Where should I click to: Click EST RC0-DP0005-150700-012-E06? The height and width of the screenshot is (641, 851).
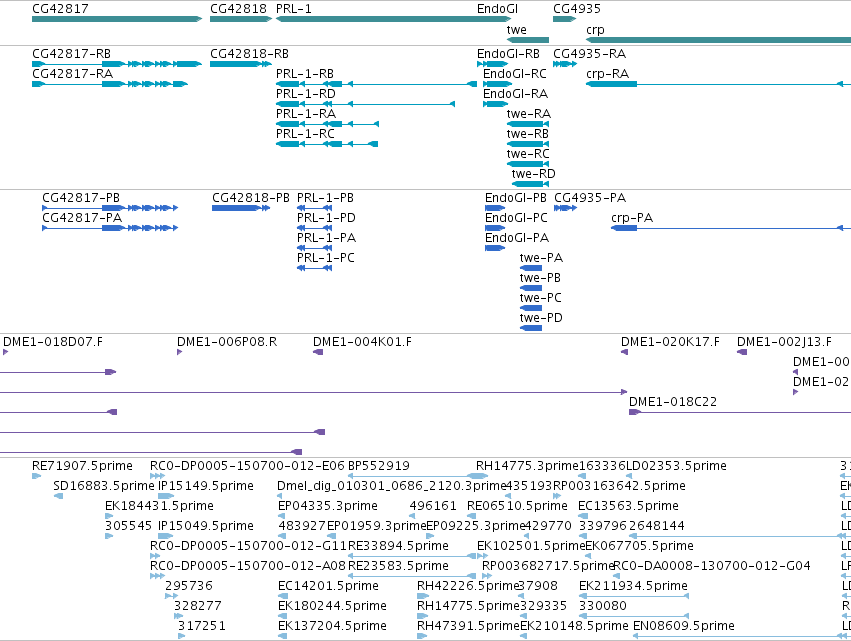click(157, 476)
